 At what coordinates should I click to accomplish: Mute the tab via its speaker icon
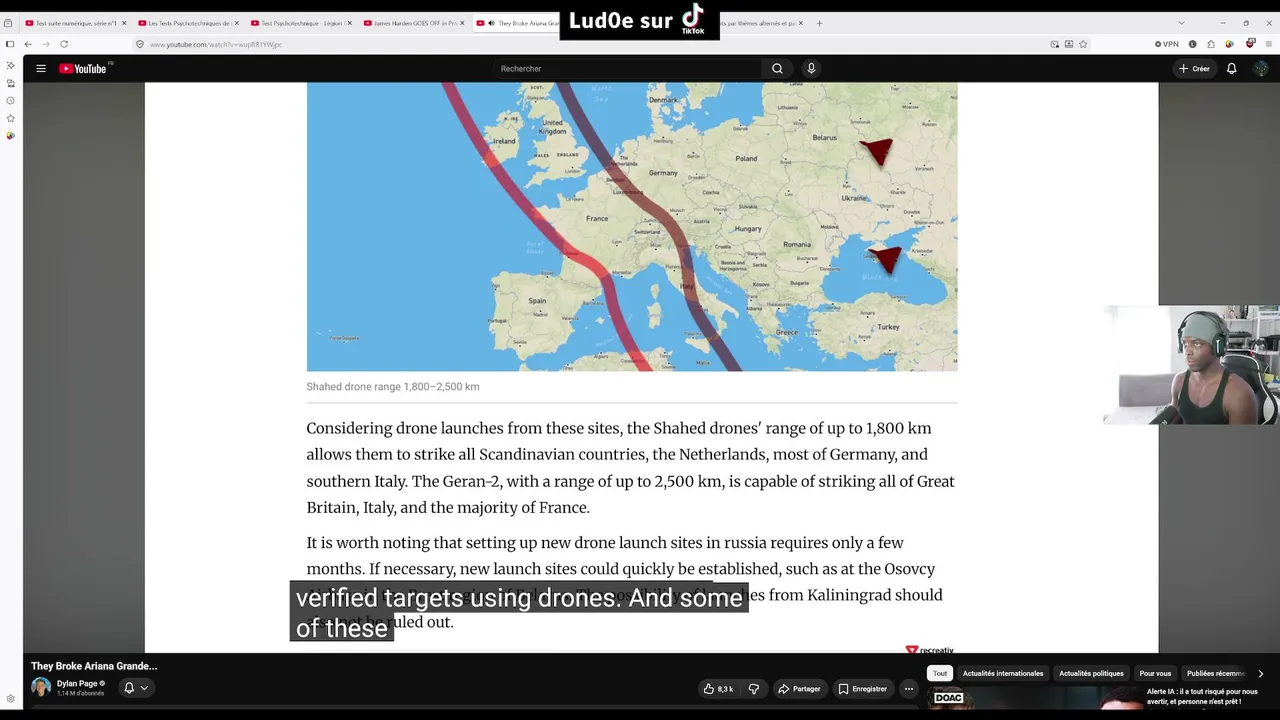(x=491, y=23)
